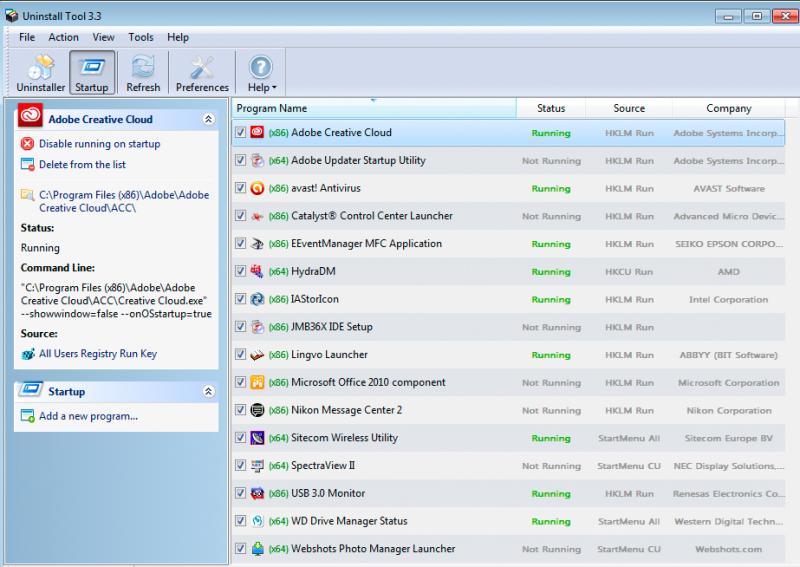
Task: Collapse the Adobe Creative Cloud details panel
Action: (208, 119)
